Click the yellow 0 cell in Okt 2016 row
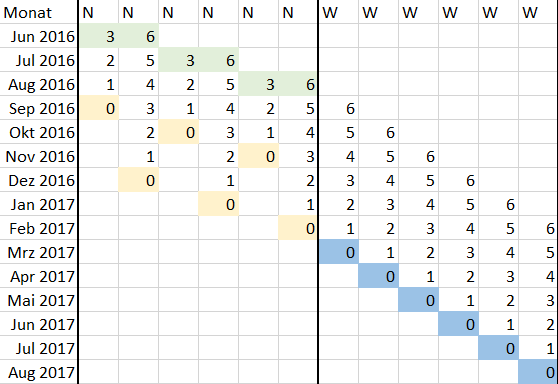The height and width of the screenshot is (384, 558). (x=178, y=132)
